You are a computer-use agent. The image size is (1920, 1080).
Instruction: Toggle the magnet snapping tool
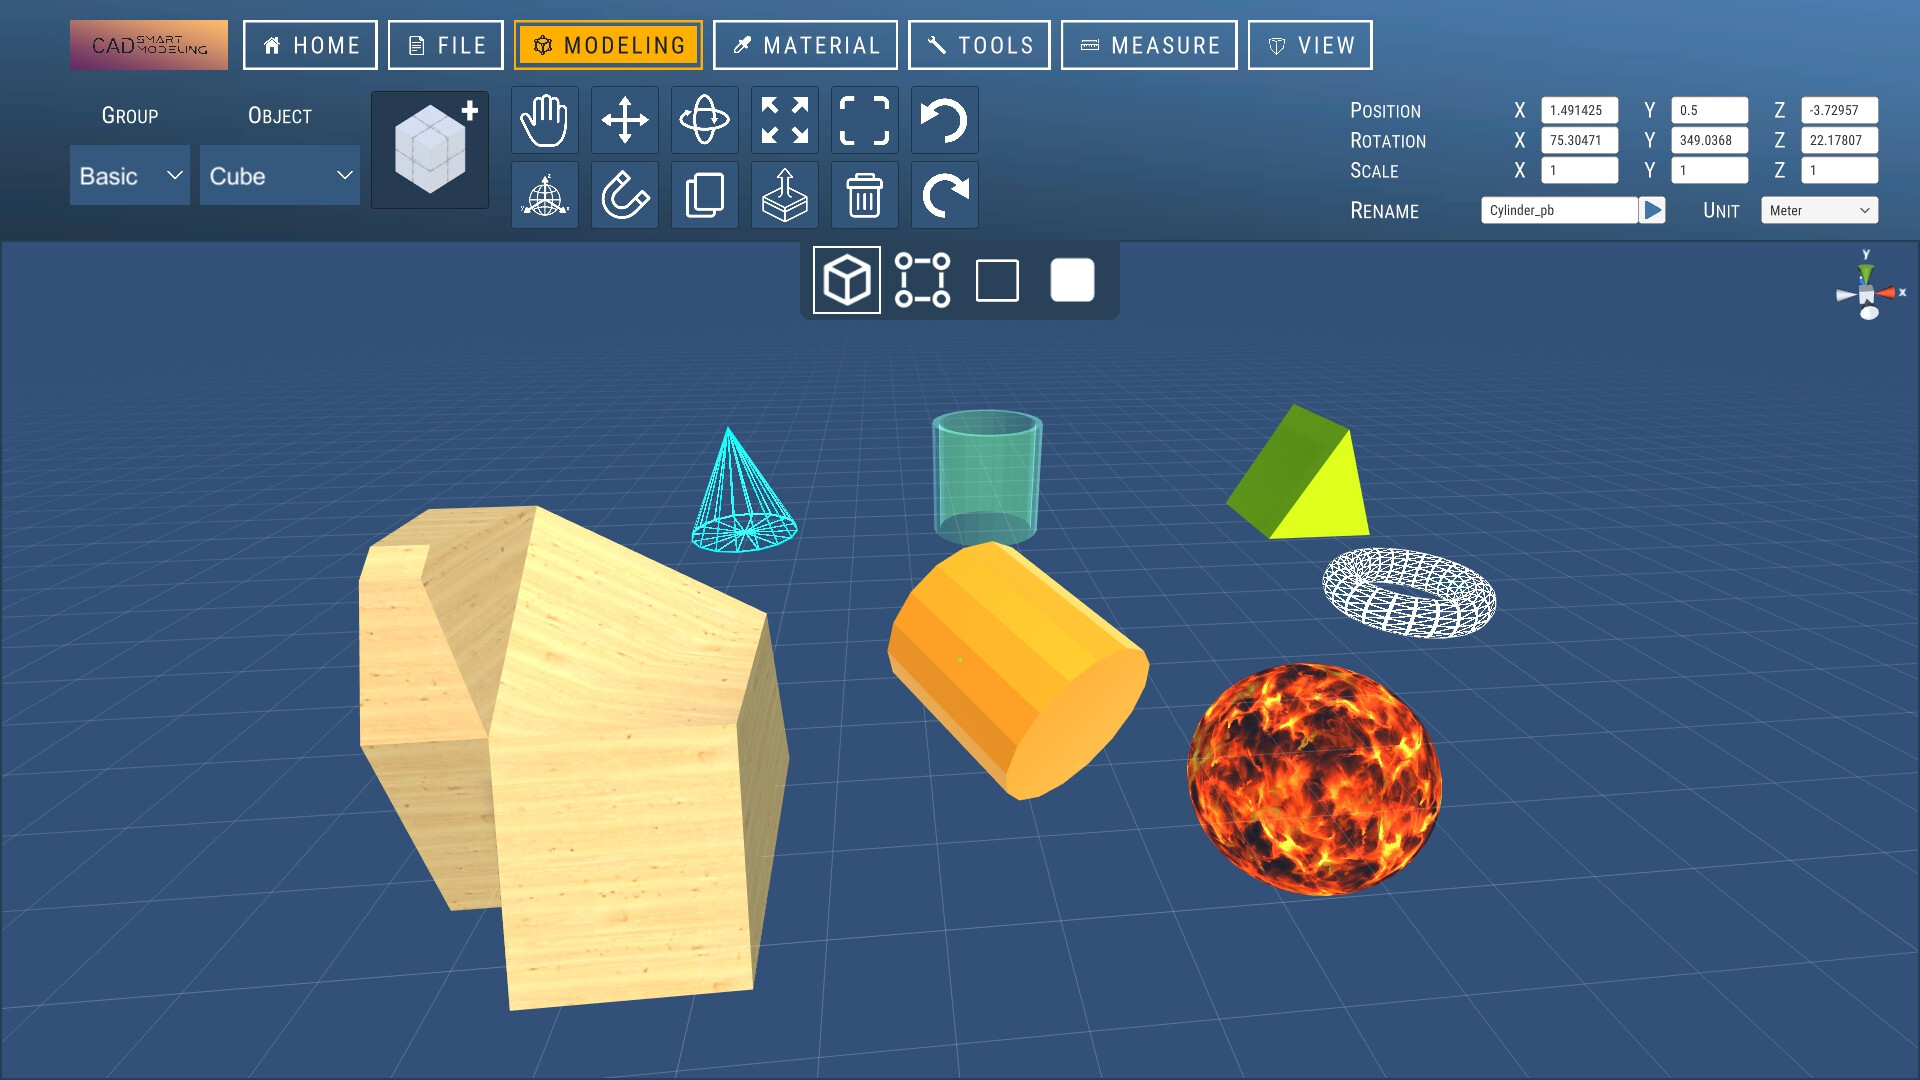pos(624,194)
